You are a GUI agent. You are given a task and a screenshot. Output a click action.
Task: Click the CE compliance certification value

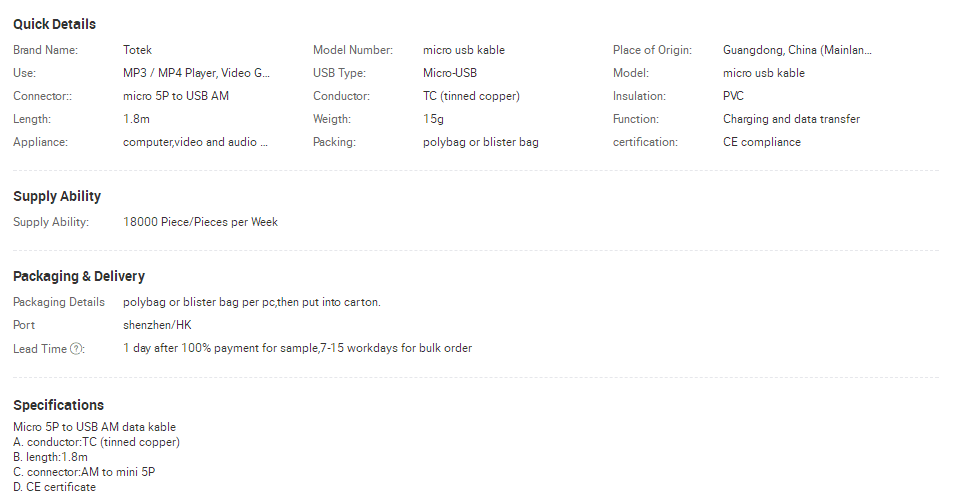pos(761,142)
